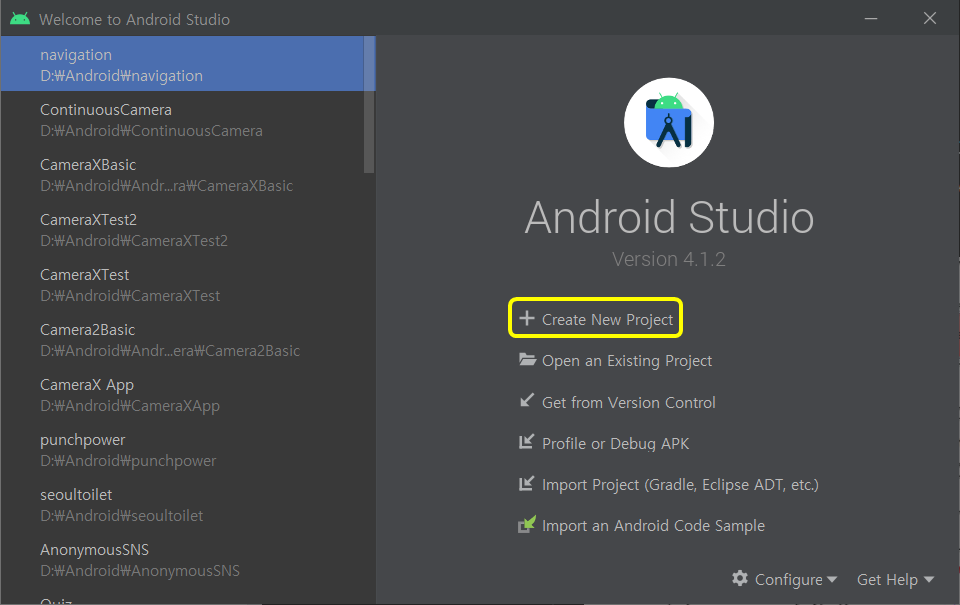Select Profile or Debug APK
The image size is (960, 605).
(615, 443)
